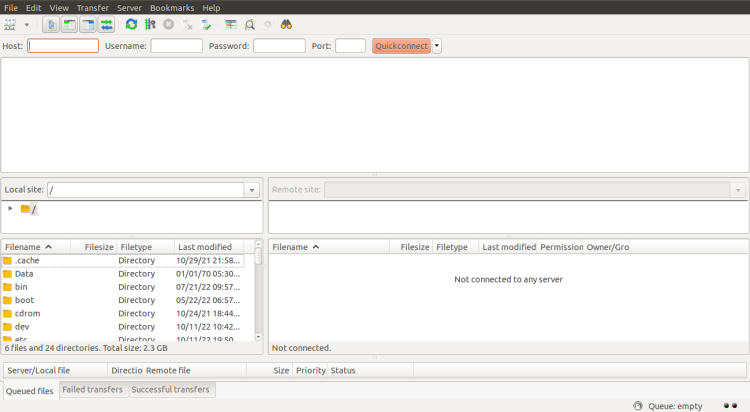
Task: Open the Edit menu
Action: coord(33,8)
